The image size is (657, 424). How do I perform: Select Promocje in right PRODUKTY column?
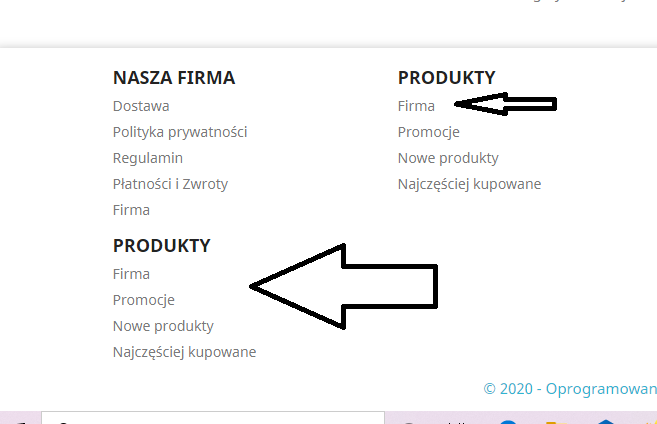(428, 132)
